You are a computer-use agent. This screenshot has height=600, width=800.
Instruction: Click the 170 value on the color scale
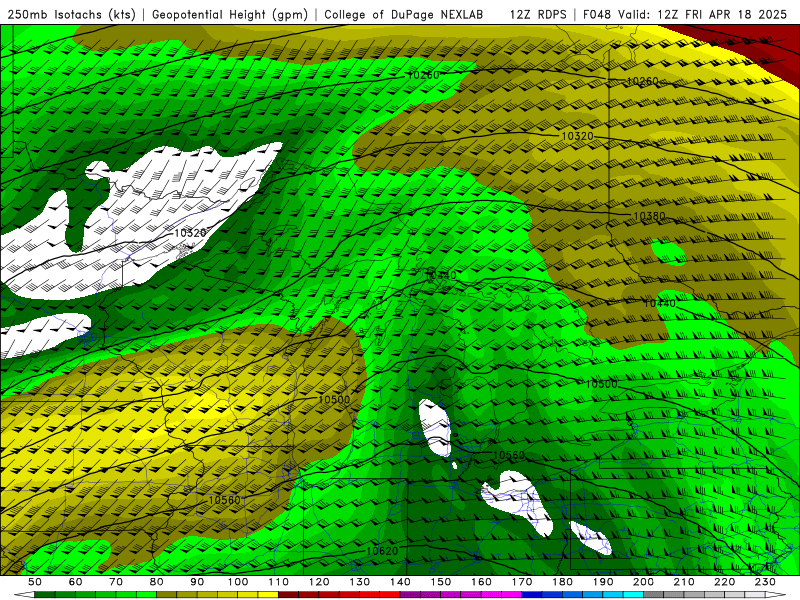pos(522,582)
